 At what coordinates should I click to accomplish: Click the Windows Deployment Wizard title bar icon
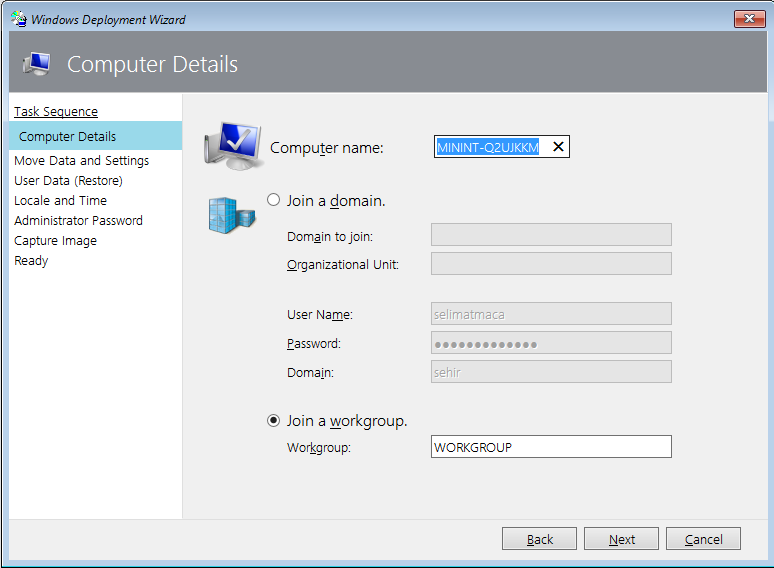point(18,19)
